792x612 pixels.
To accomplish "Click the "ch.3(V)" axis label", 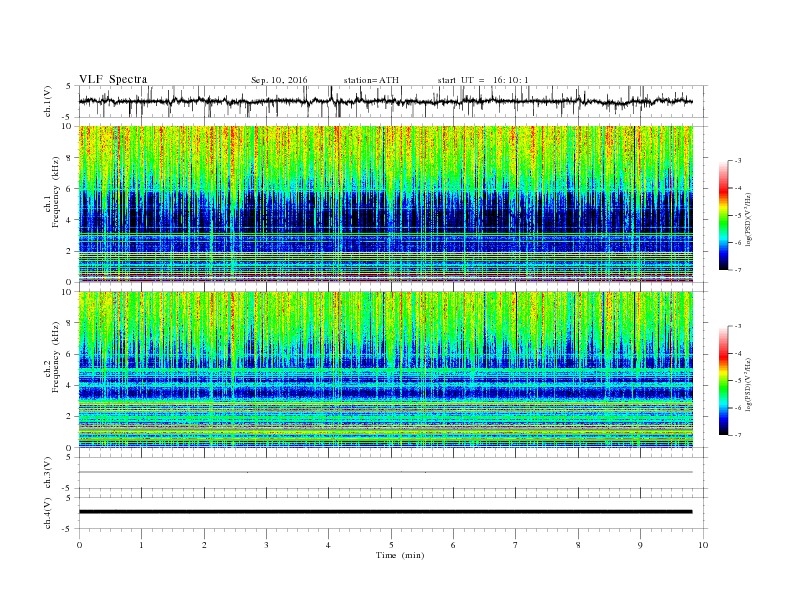I will [x=48, y=473].
